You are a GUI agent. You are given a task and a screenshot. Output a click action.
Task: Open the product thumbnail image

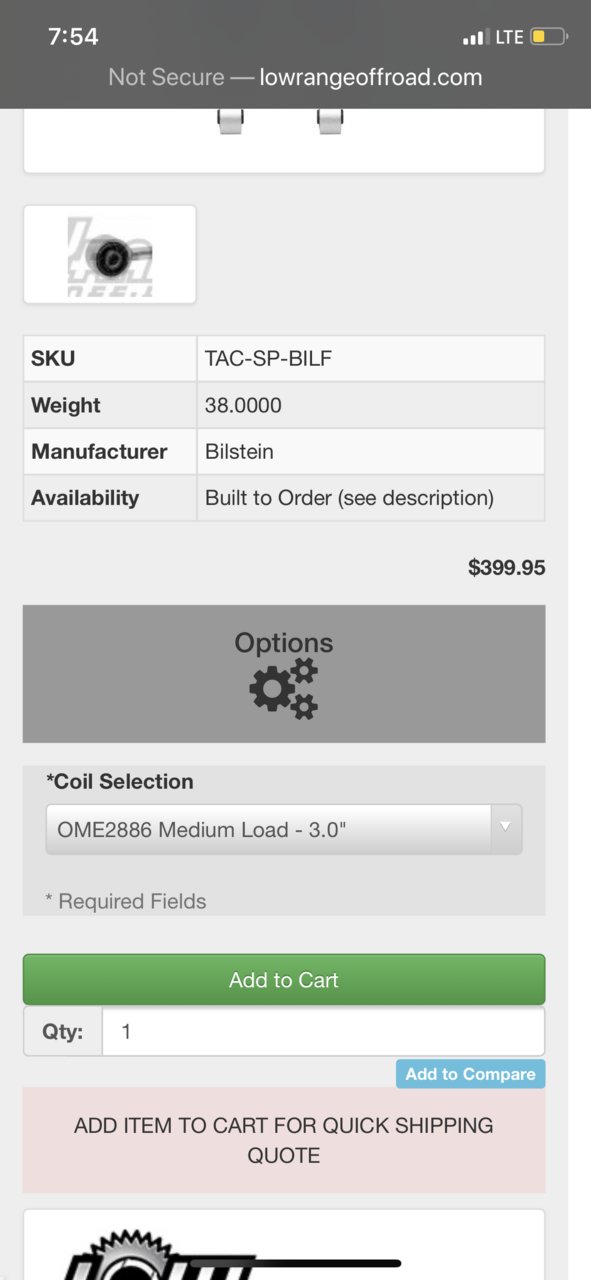coord(110,254)
